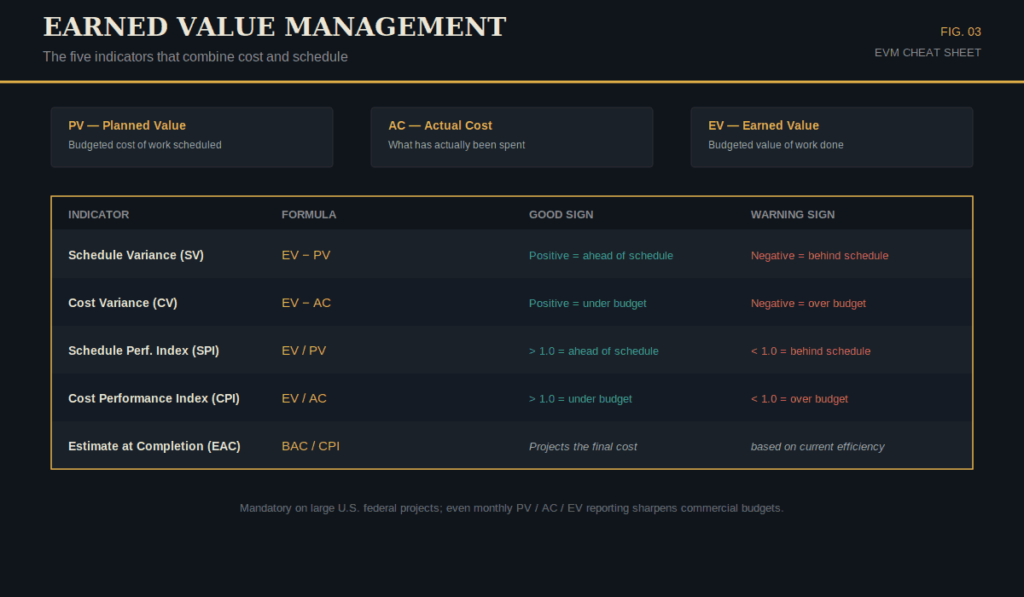
Task: Click the 'GOOD SIGN' column header
Action: tap(561, 214)
